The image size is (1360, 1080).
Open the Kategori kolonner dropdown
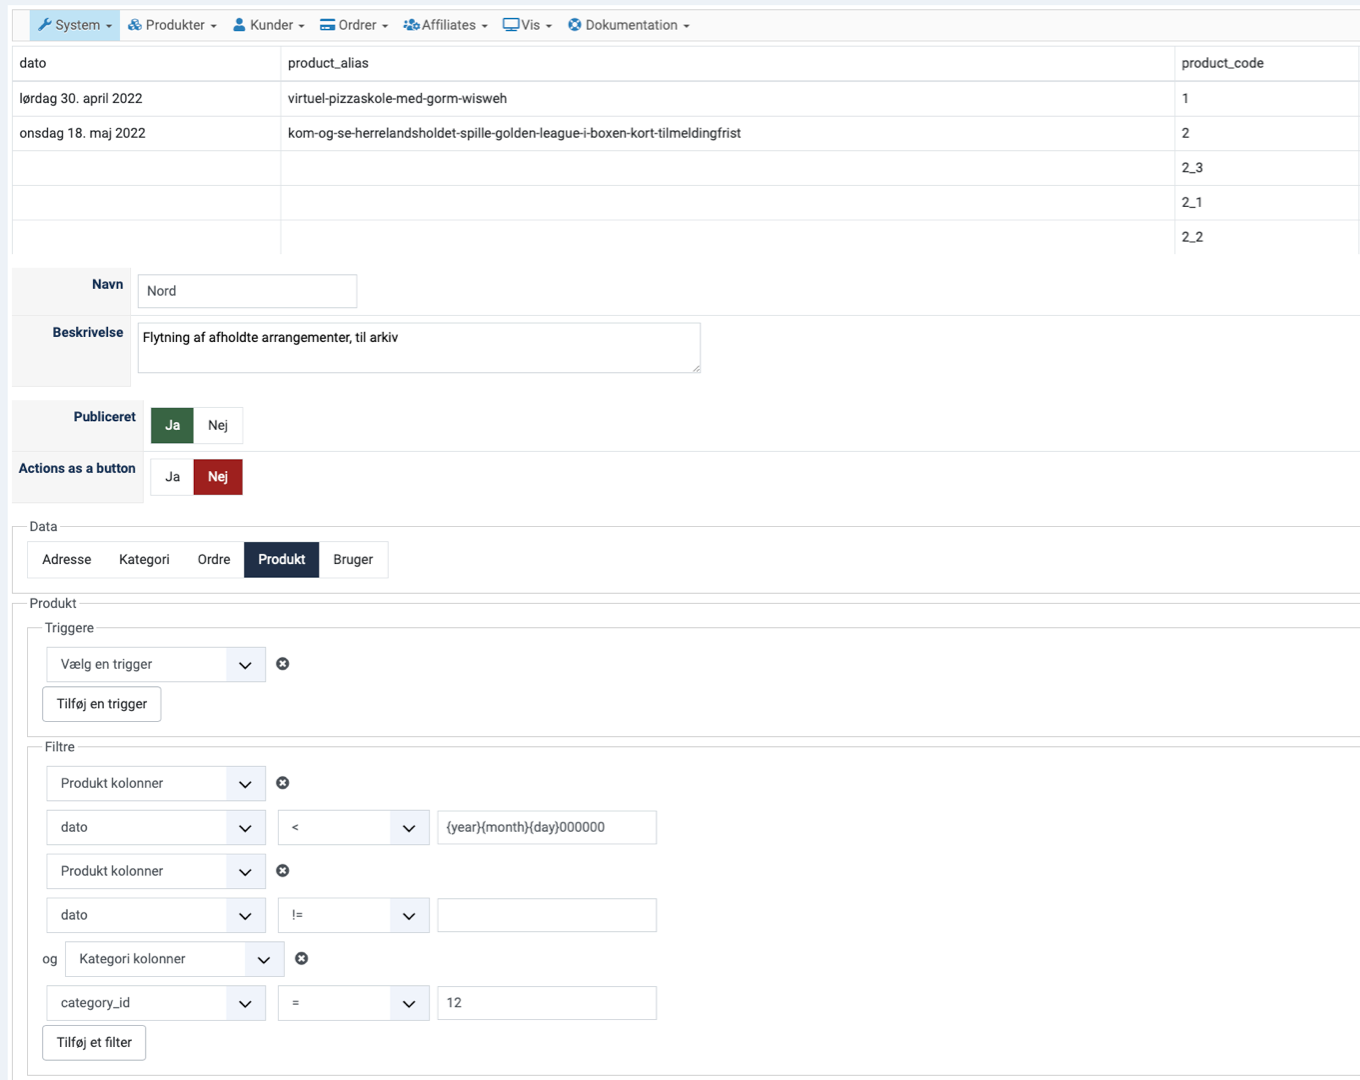(175, 959)
